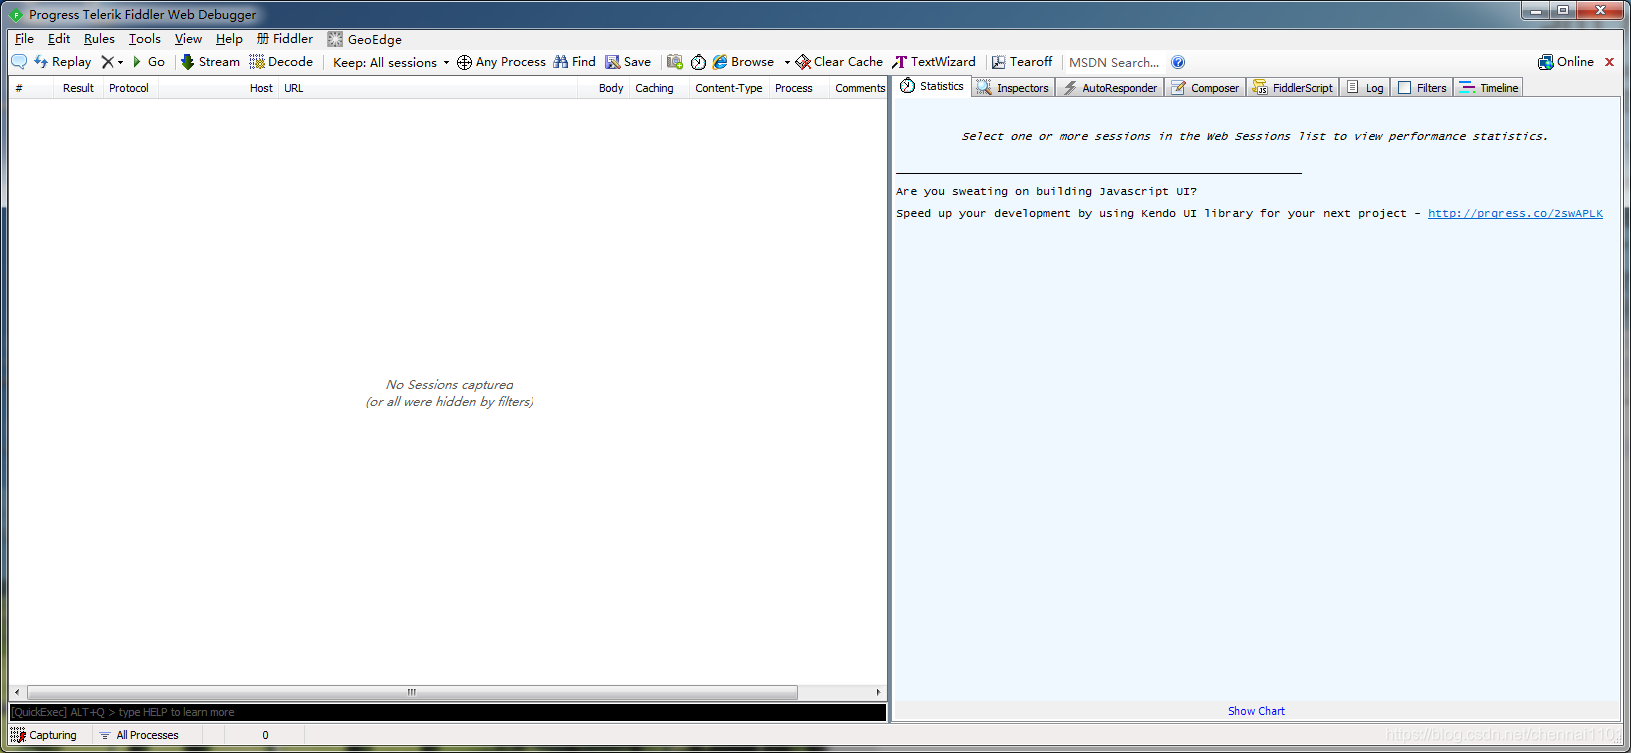This screenshot has width=1631, height=753.
Task: Switch to the Timeline tab
Action: coord(1489,88)
